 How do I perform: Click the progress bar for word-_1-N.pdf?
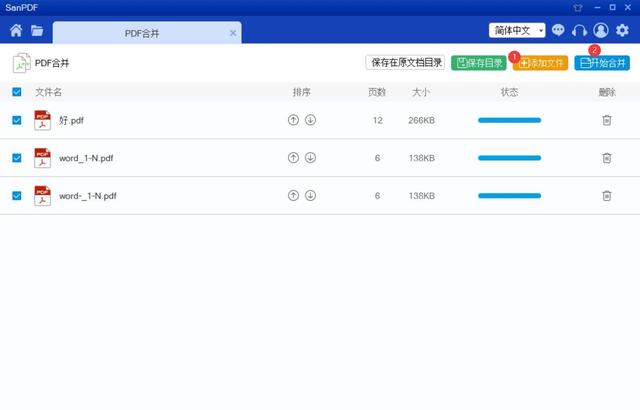[x=509, y=196]
